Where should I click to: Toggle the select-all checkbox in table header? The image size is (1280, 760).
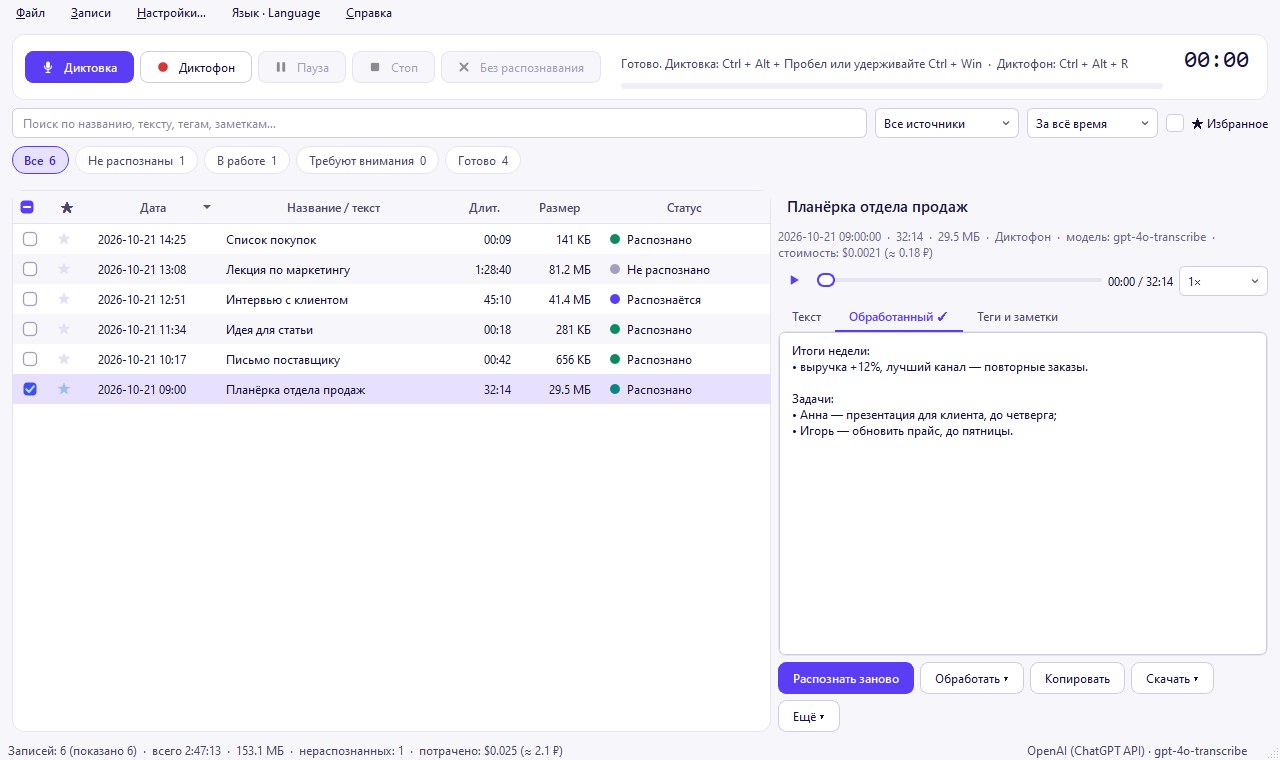[x=28, y=208]
